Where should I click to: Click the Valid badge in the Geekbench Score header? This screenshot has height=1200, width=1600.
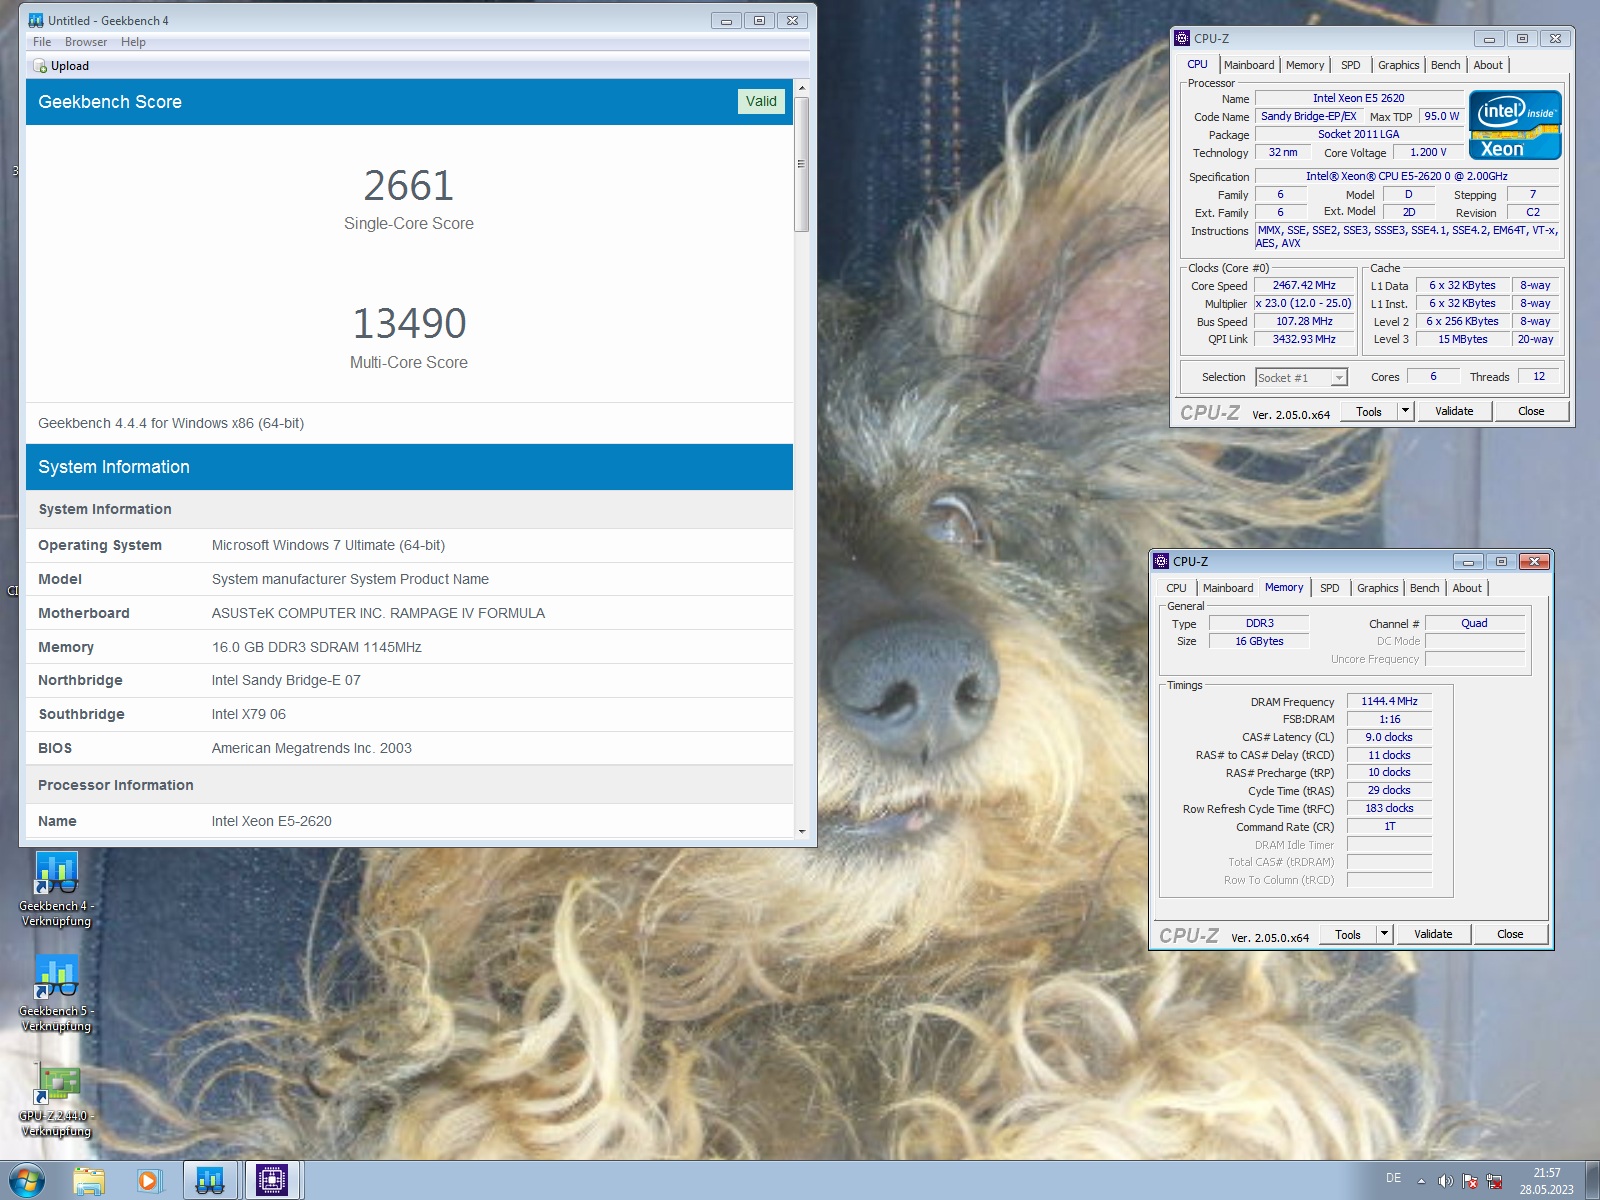click(x=761, y=101)
